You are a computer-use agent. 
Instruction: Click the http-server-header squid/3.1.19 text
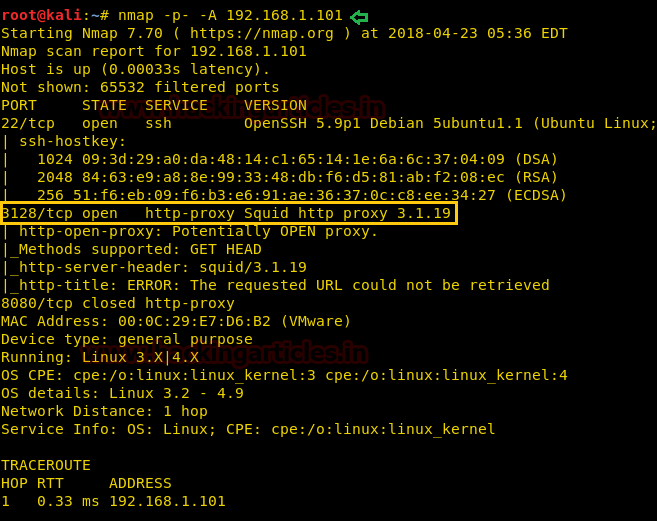tap(163, 267)
